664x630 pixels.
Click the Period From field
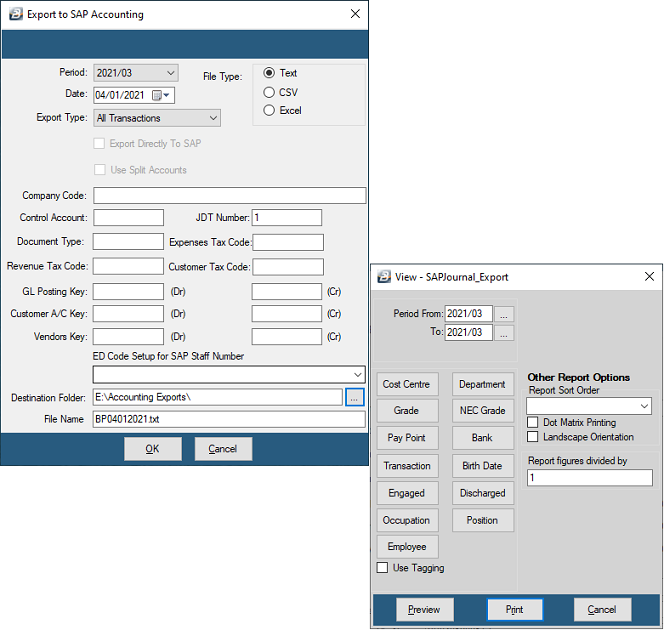click(469, 314)
